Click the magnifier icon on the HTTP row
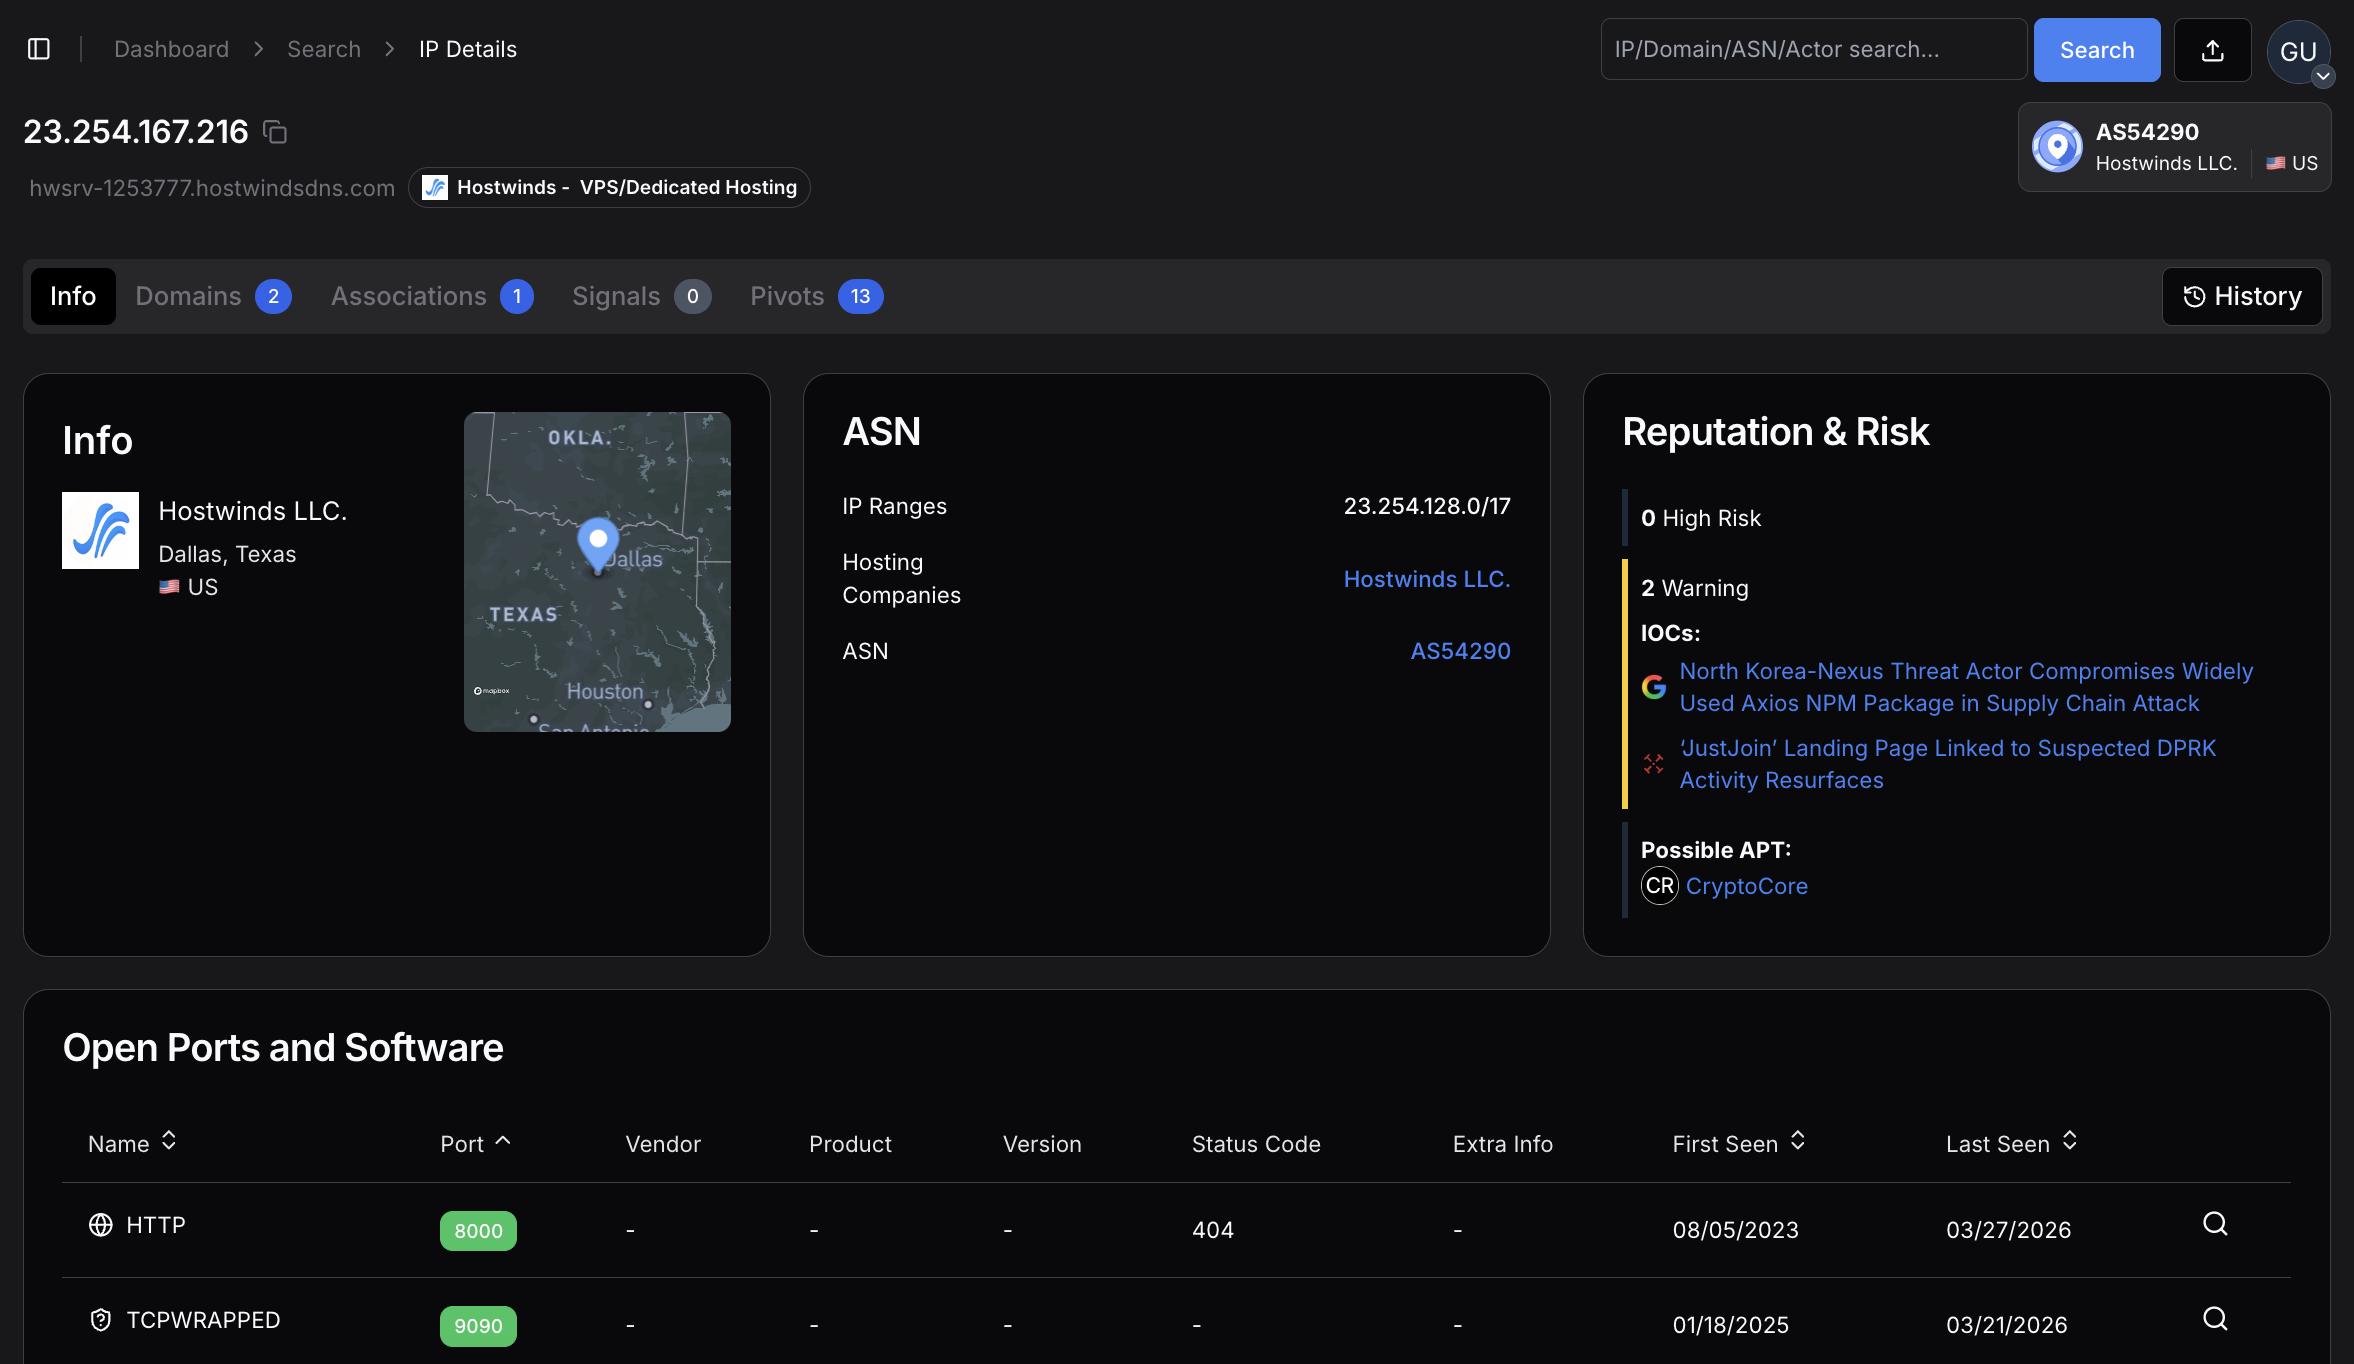The height and width of the screenshot is (1364, 2354). click(x=2215, y=1224)
